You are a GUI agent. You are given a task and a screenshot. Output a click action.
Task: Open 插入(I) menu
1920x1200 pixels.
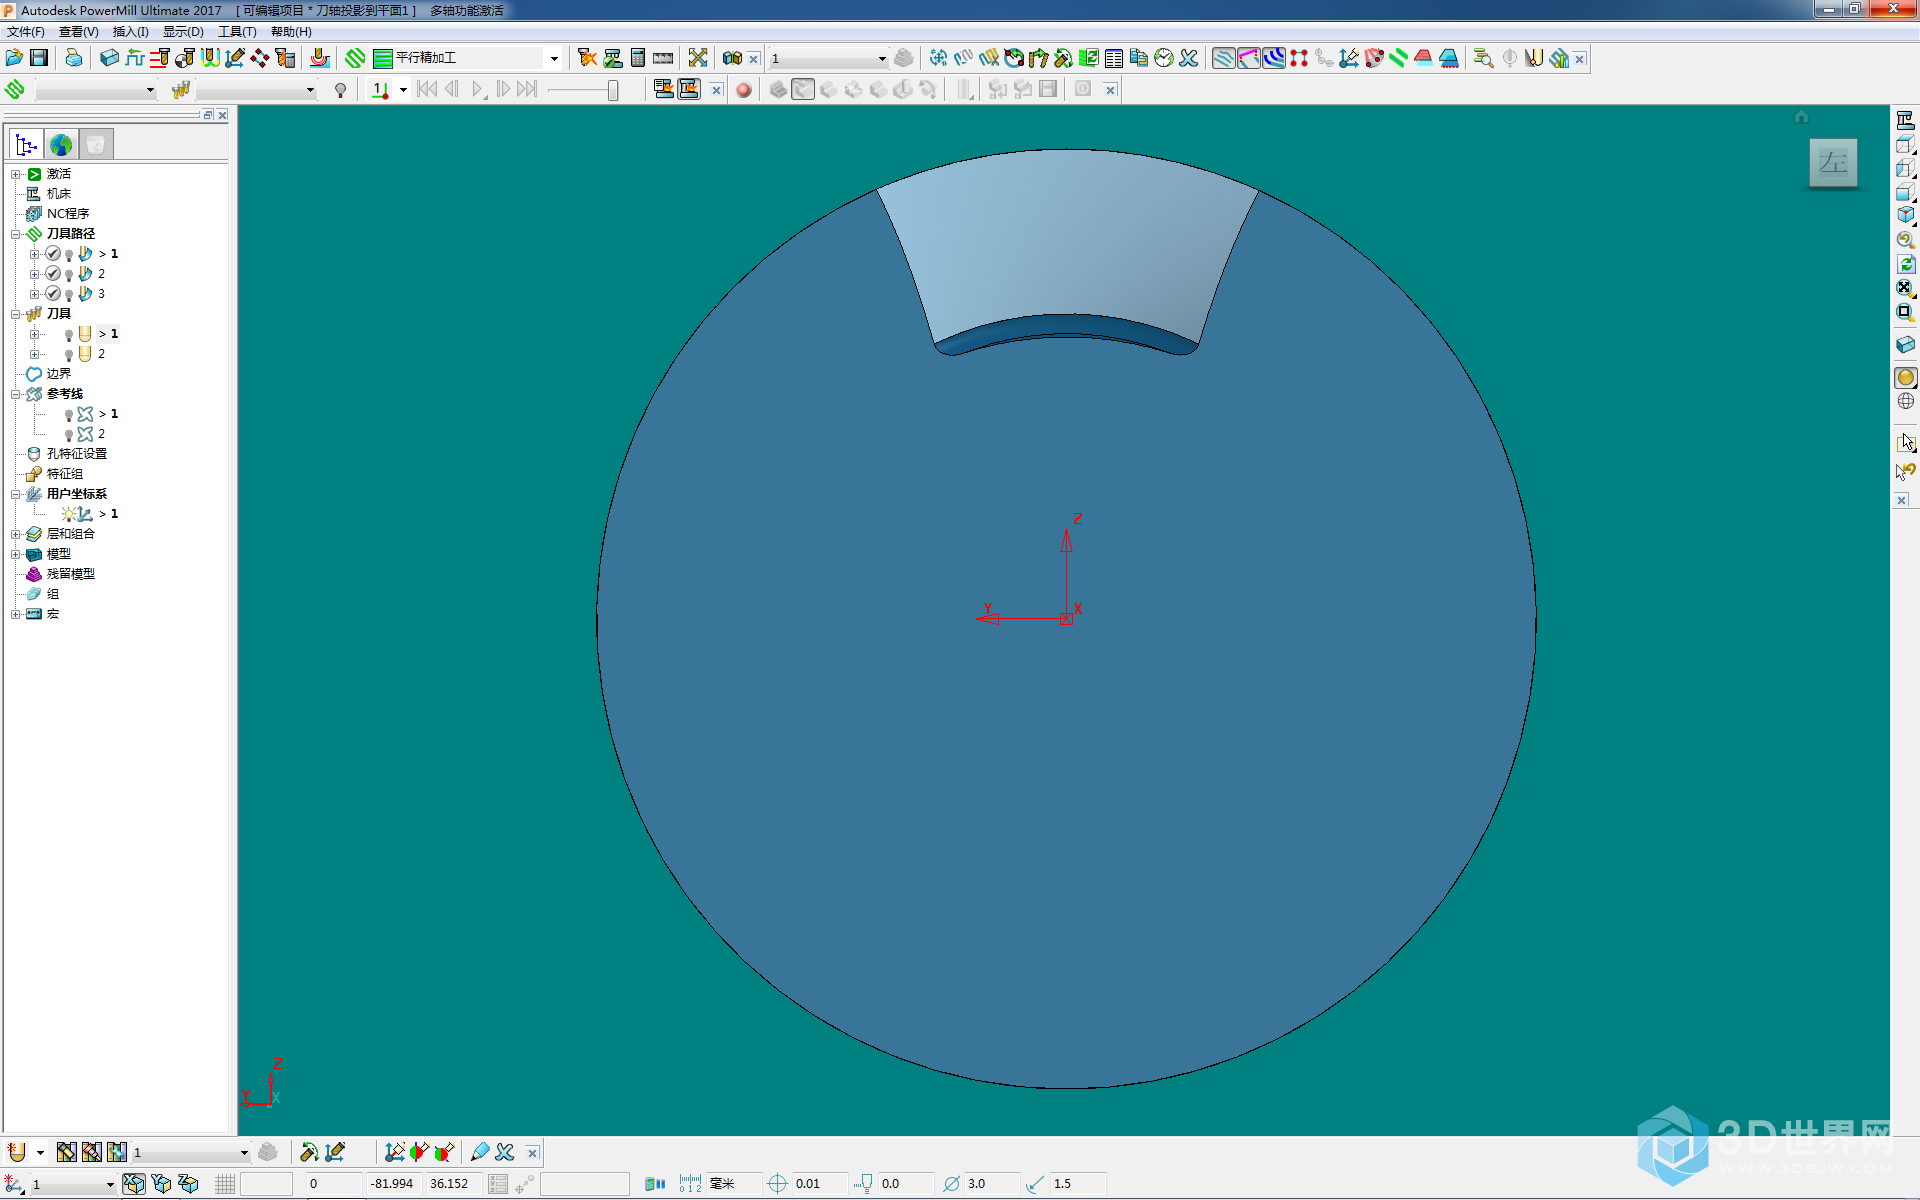pyautogui.click(x=131, y=32)
